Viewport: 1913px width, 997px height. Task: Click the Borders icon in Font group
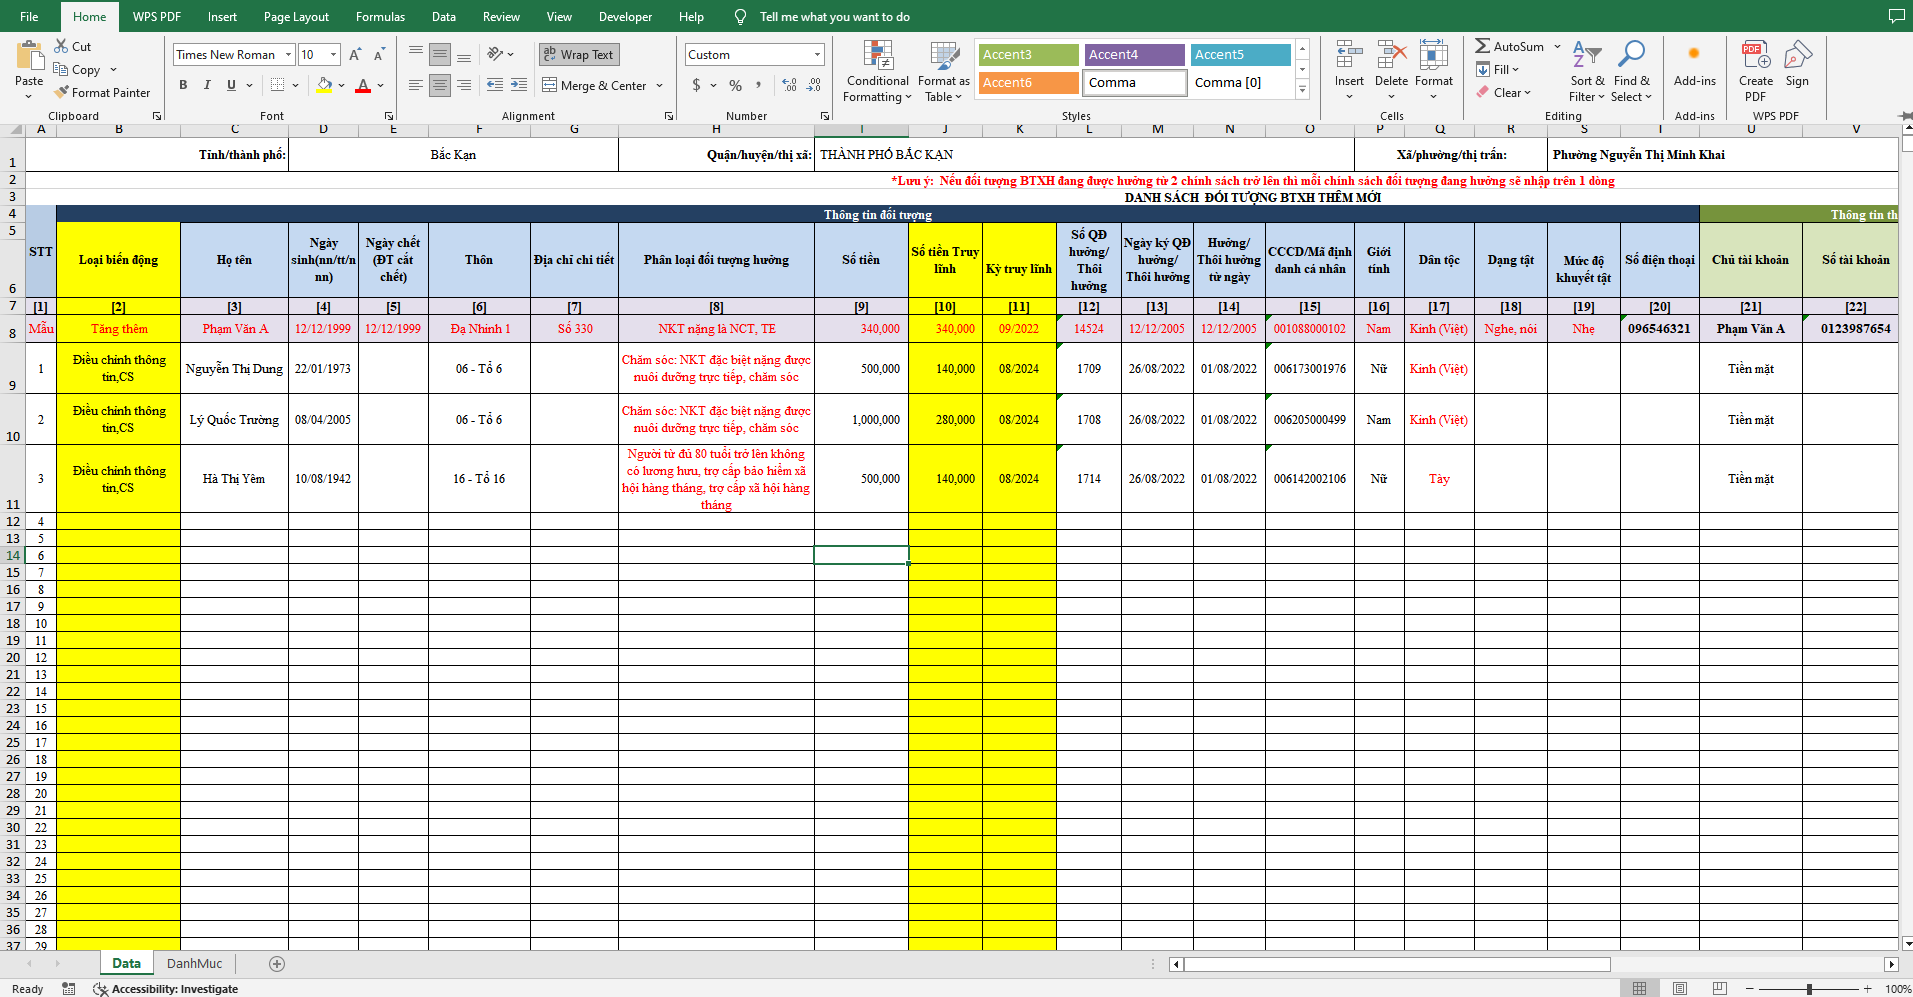pos(277,85)
